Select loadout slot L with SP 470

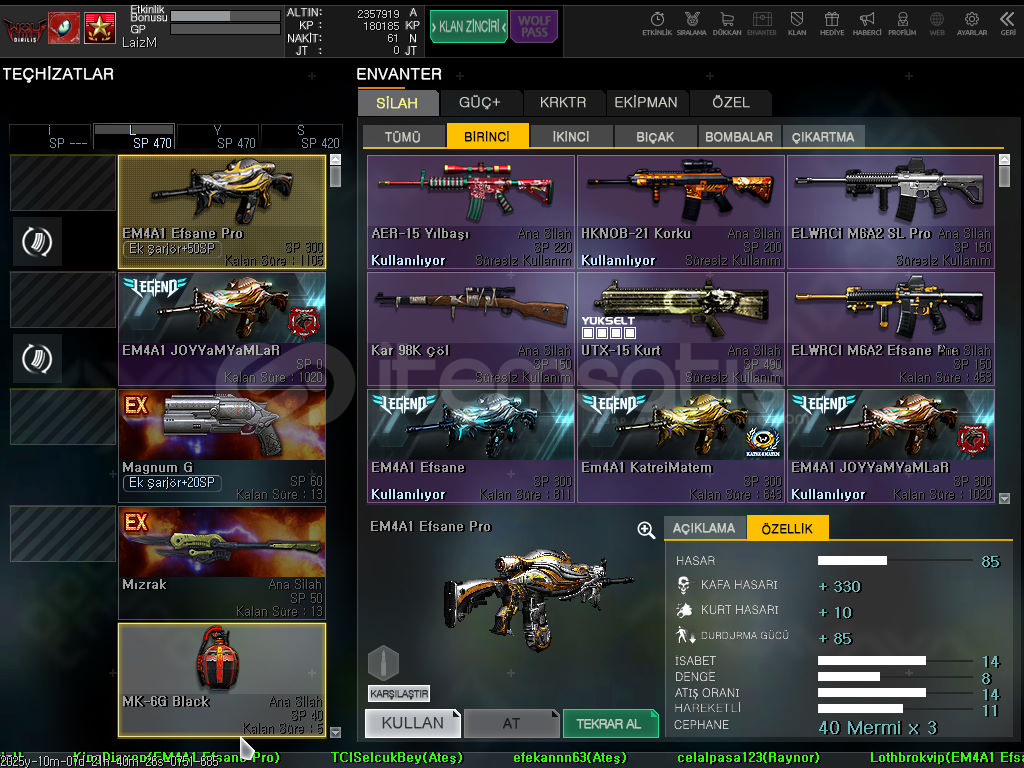134,136
